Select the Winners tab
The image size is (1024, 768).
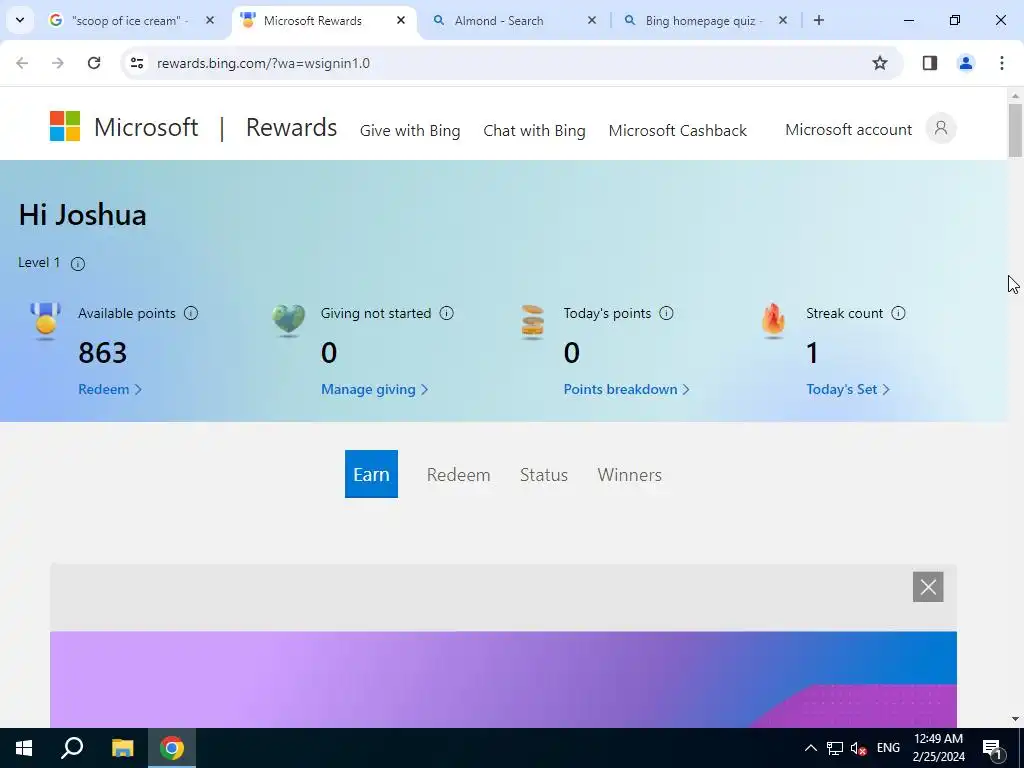630,475
